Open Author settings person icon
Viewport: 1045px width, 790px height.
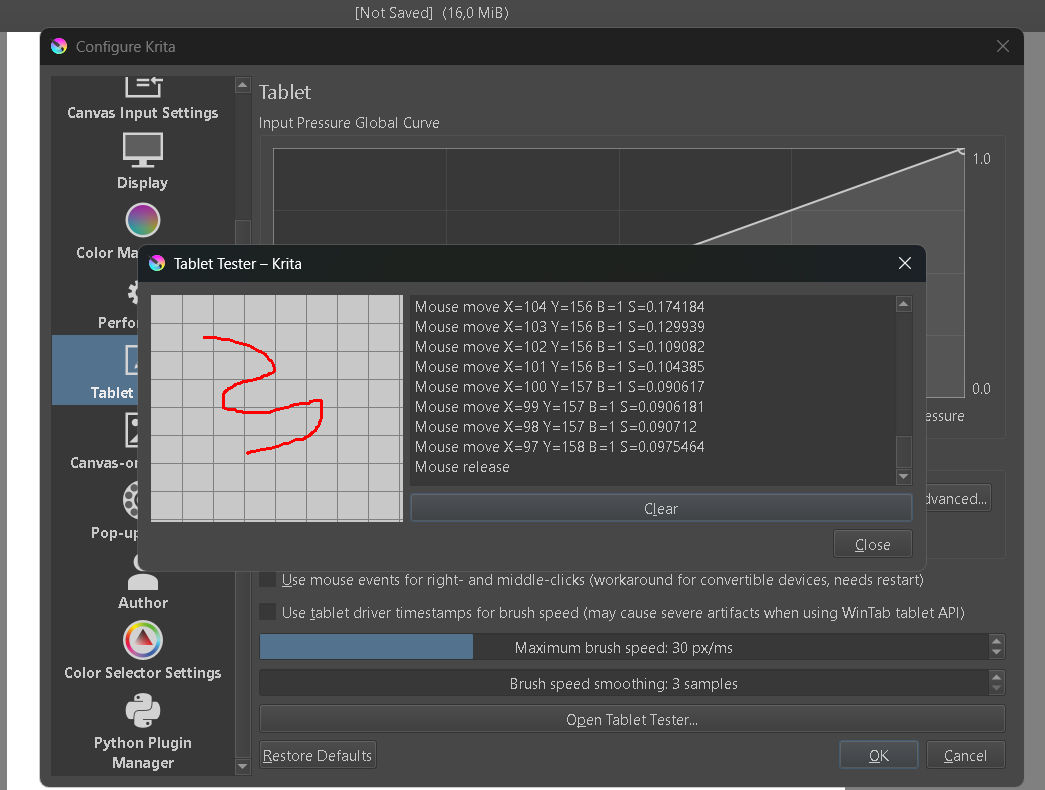pyautogui.click(x=143, y=573)
